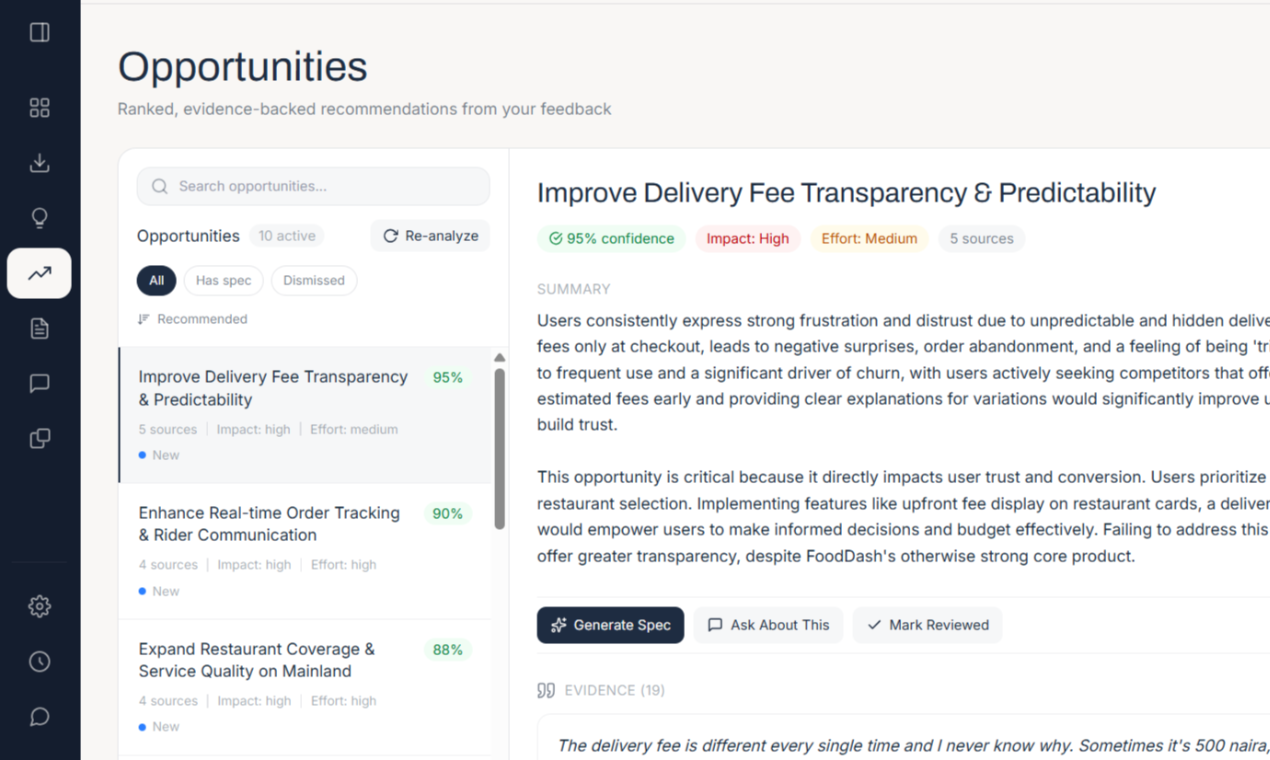Screen dimensions: 1270x760
Task: Open the document specs icon
Action: tap(40, 328)
